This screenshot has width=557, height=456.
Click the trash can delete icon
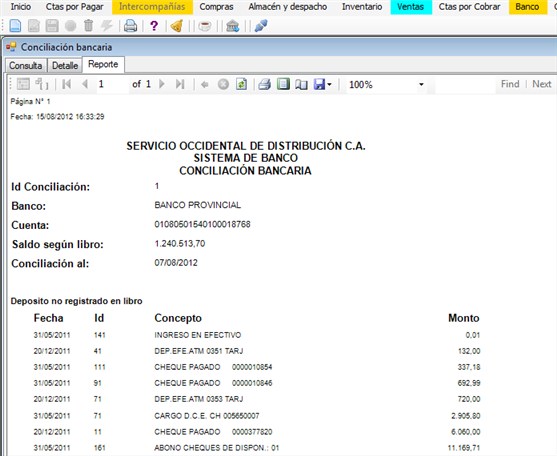pyautogui.click(x=88, y=26)
